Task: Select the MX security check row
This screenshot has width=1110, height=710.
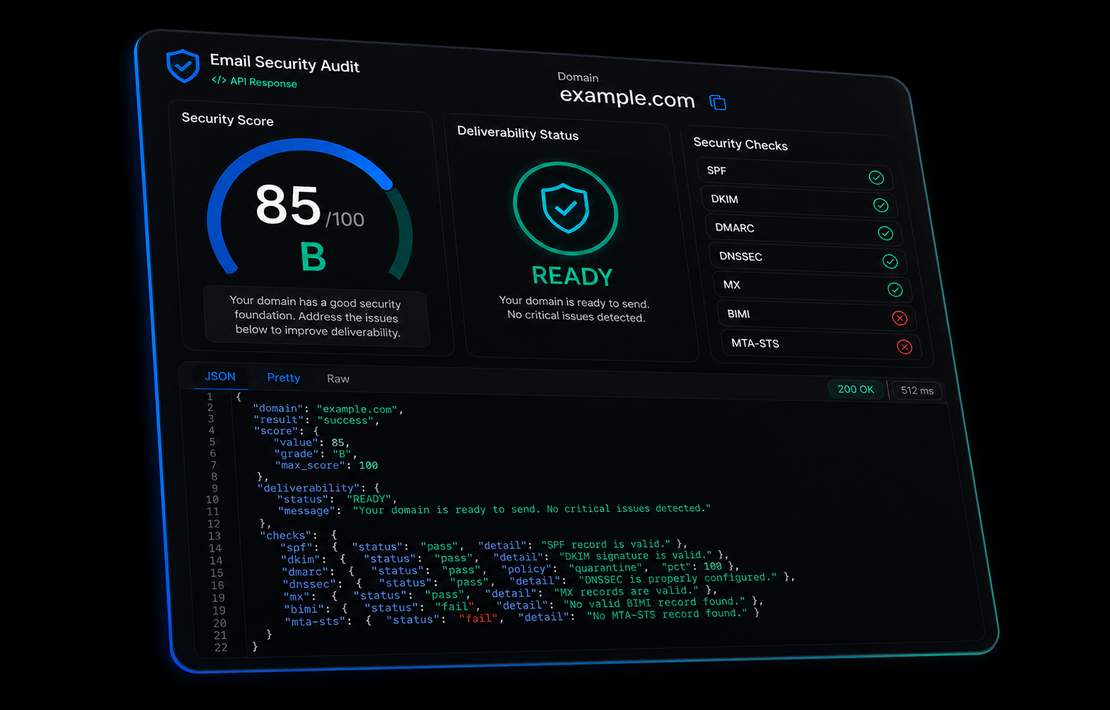Action: pyautogui.click(x=813, y=287)
